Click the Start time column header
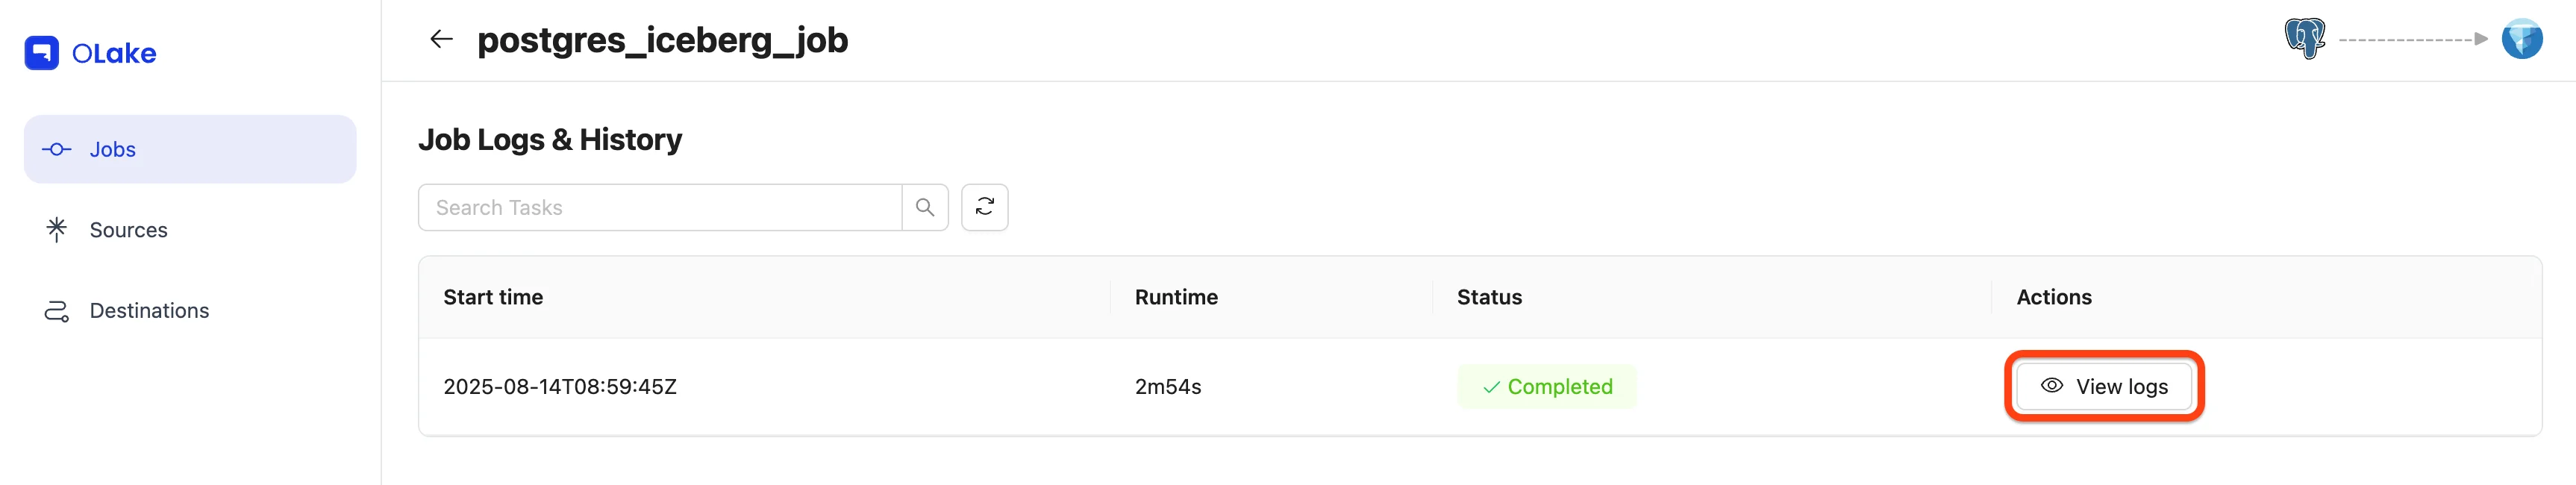Viewport: 2576px width, 485px height. tap(493, 297)
